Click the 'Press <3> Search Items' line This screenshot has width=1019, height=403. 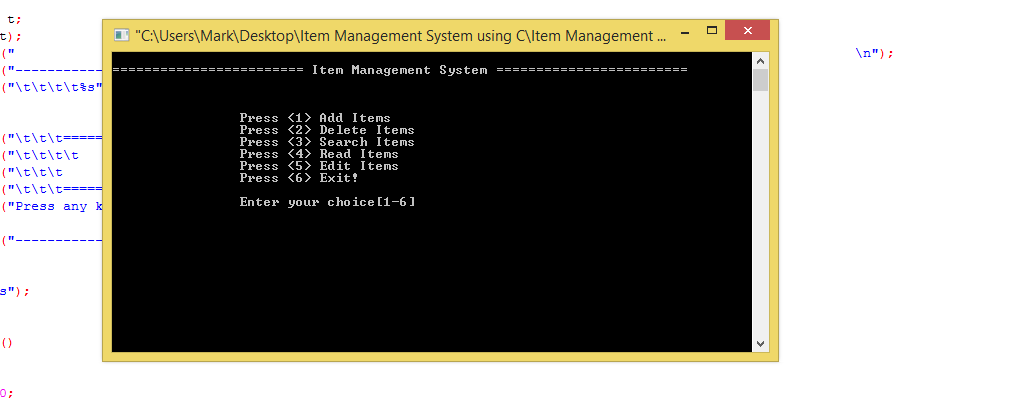point(327,142)
